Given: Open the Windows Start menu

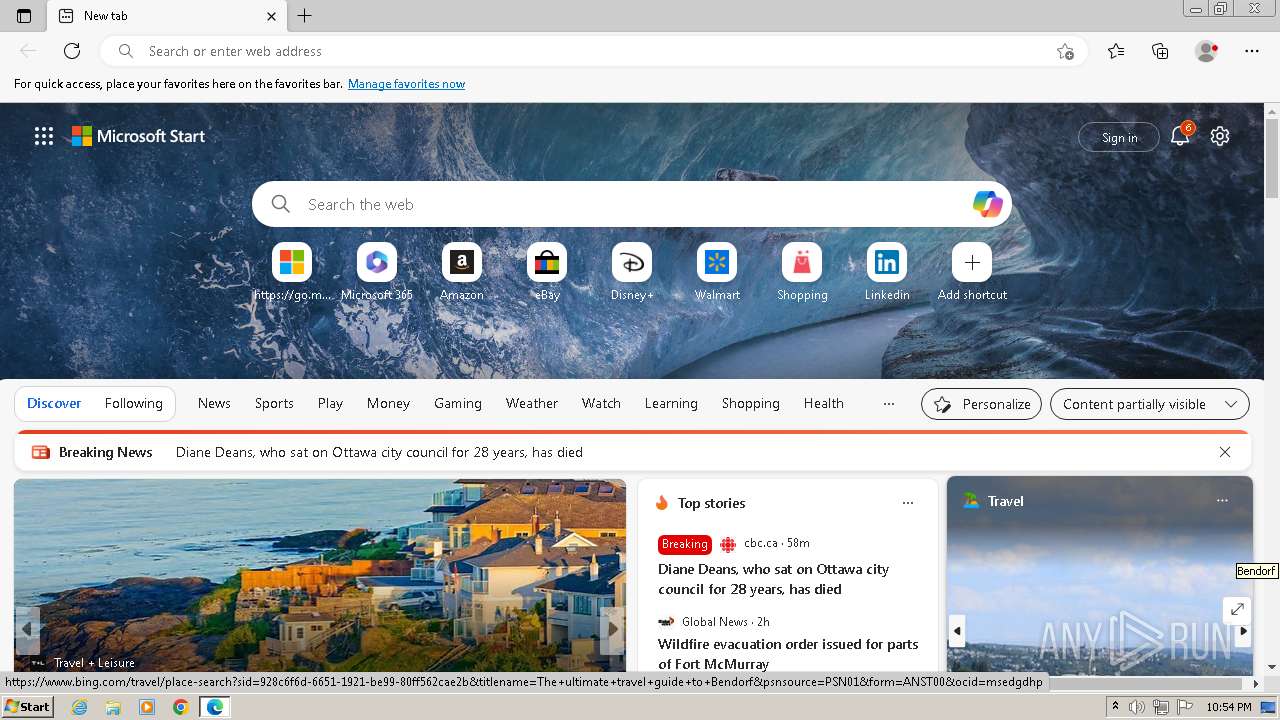Looking at the screenshot, I should pos(28,706).
